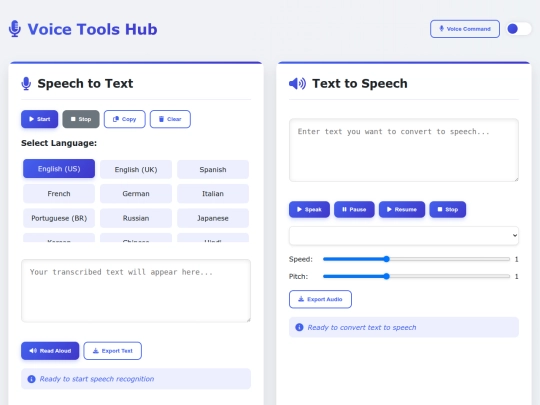Copy the transcribed text

pyautogui.click(x=125, y=119)
